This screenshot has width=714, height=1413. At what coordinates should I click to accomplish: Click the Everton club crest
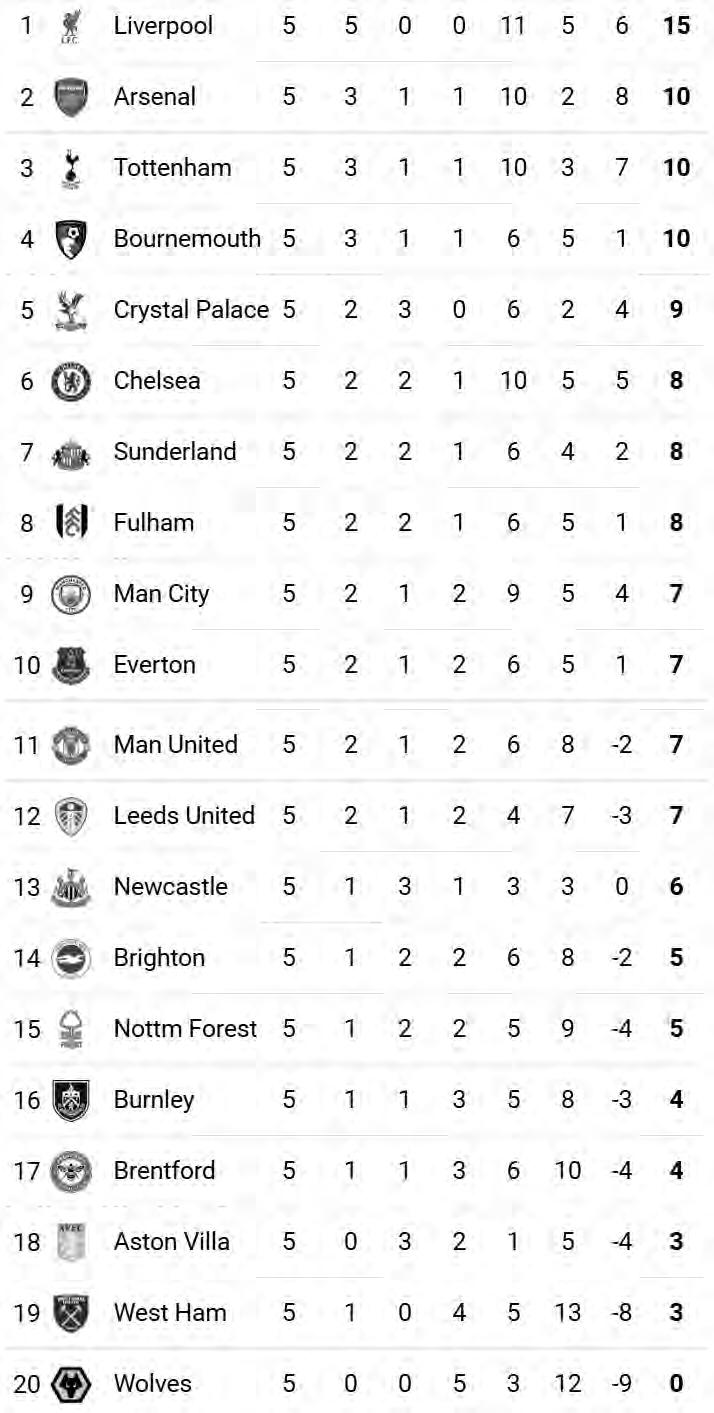[x=70, y=665]
